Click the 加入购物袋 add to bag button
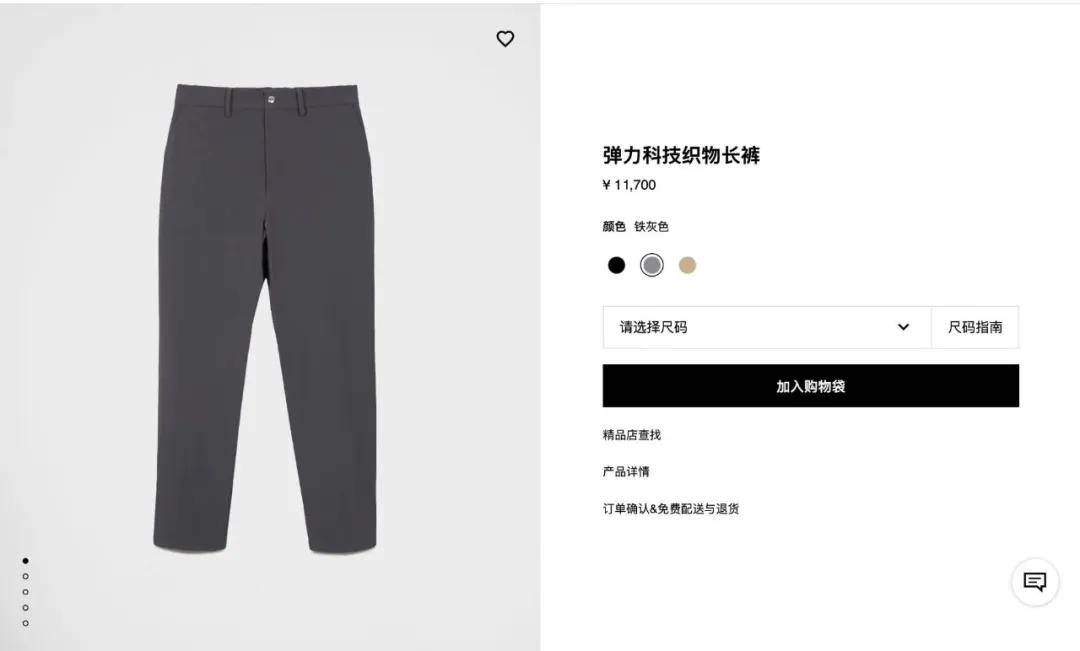Image resolution: width=1080 pixels, height=651 pixels. [x=811, y=386]
